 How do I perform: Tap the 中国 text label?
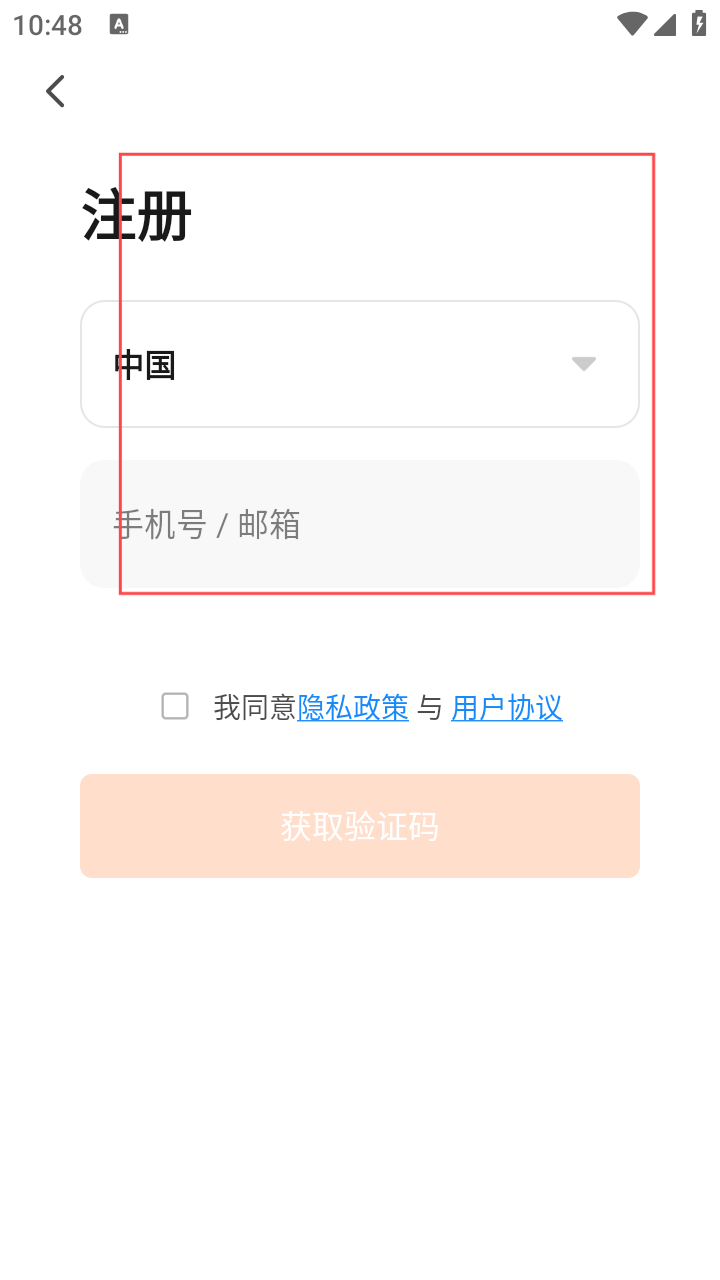[145, 365]
